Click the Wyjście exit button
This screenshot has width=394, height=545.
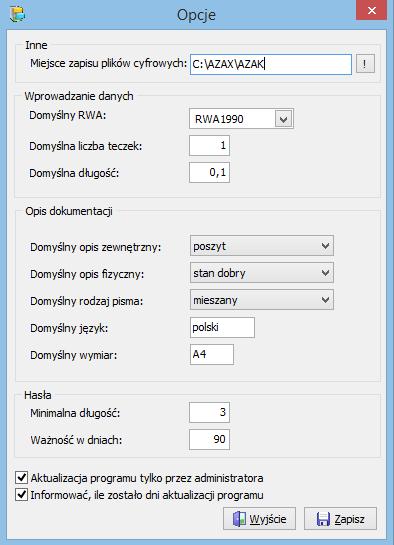260,519
